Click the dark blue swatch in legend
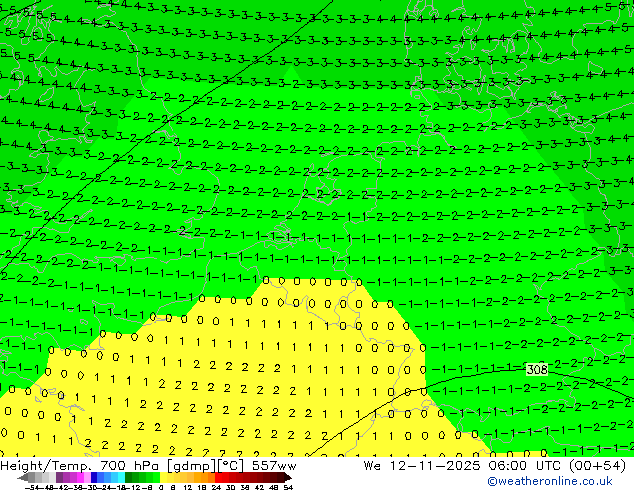The width and height of the screenshot is (634, 490). click(x=94, y=477)
